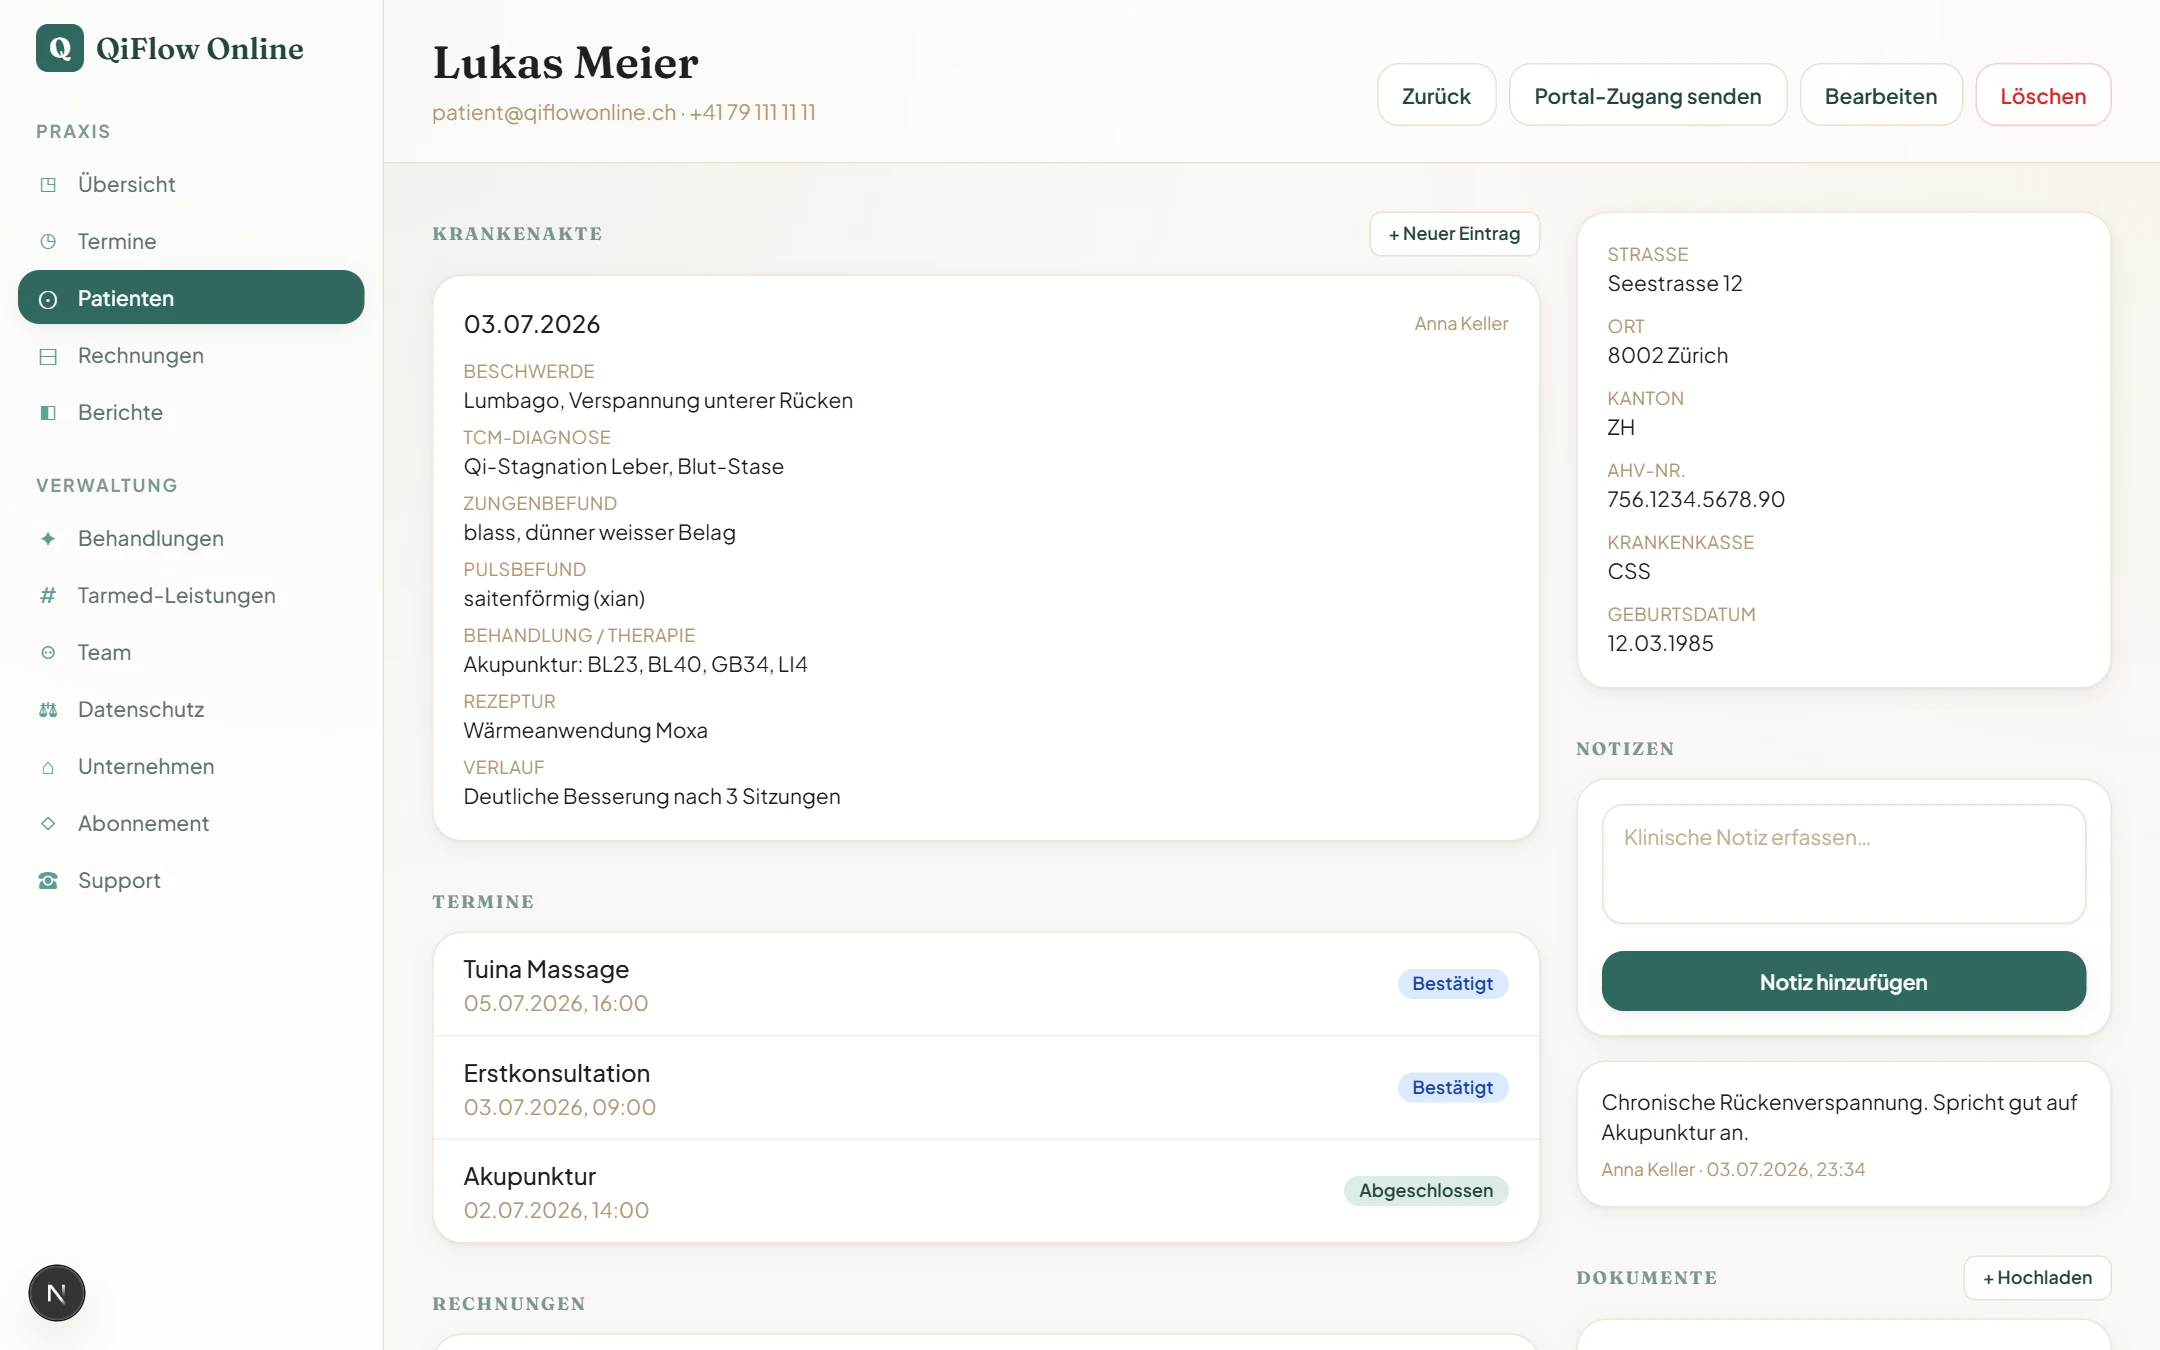Focus the Klinische Notiz text field
The width and height of the screenshot is (2160, 1350).
coord(1844,864)
